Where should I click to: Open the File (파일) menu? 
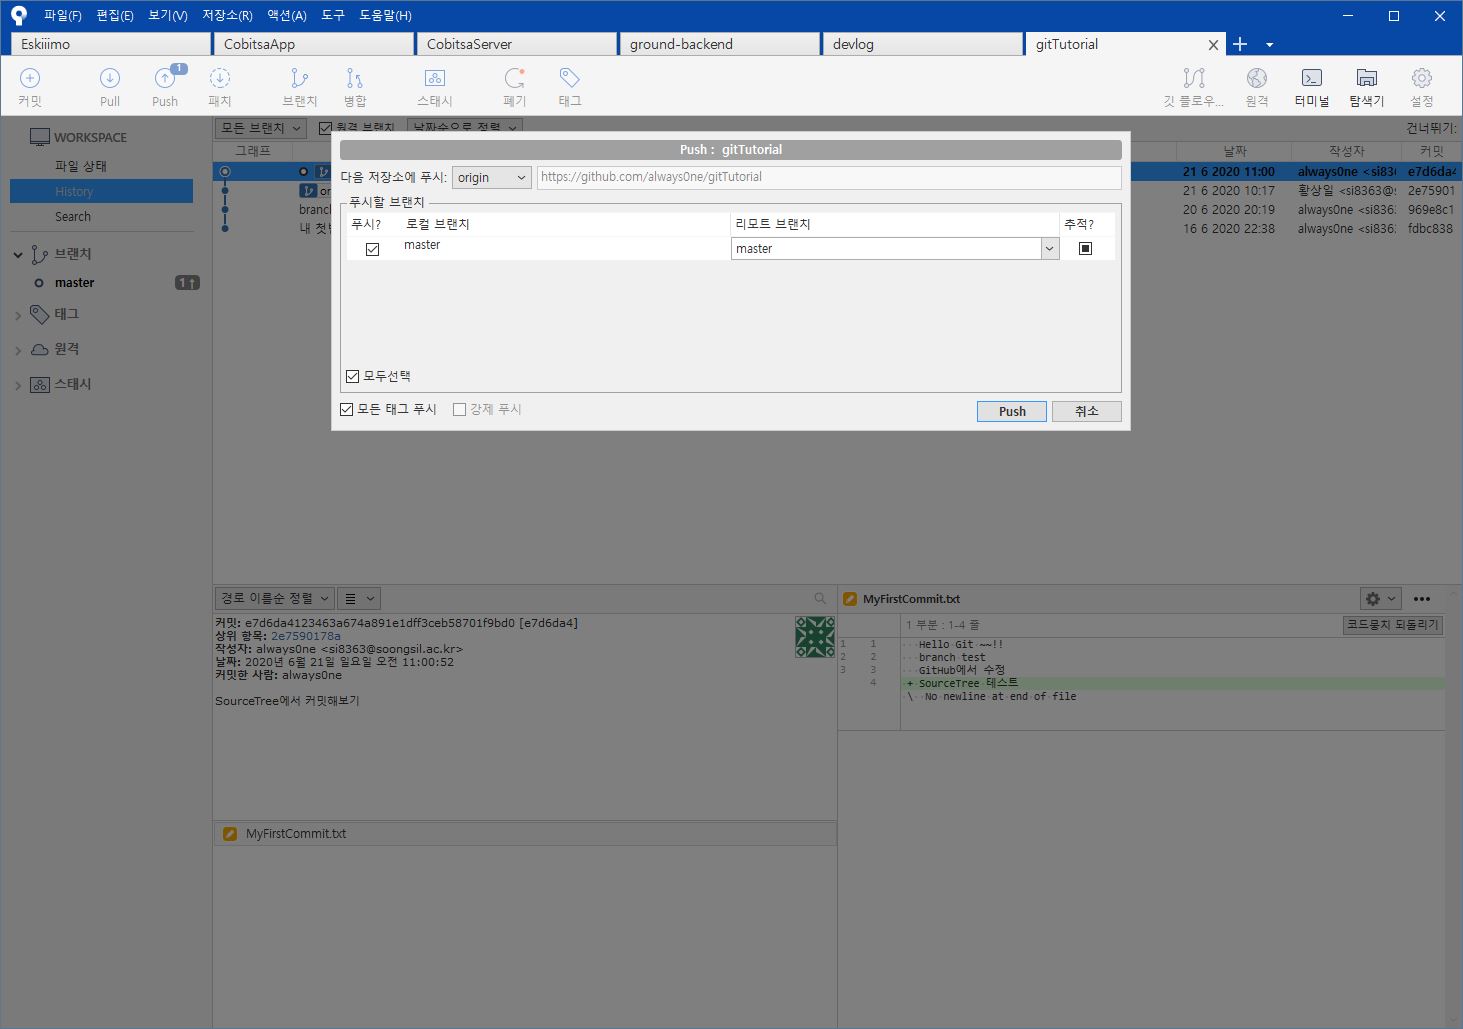(x=63, y=15)
